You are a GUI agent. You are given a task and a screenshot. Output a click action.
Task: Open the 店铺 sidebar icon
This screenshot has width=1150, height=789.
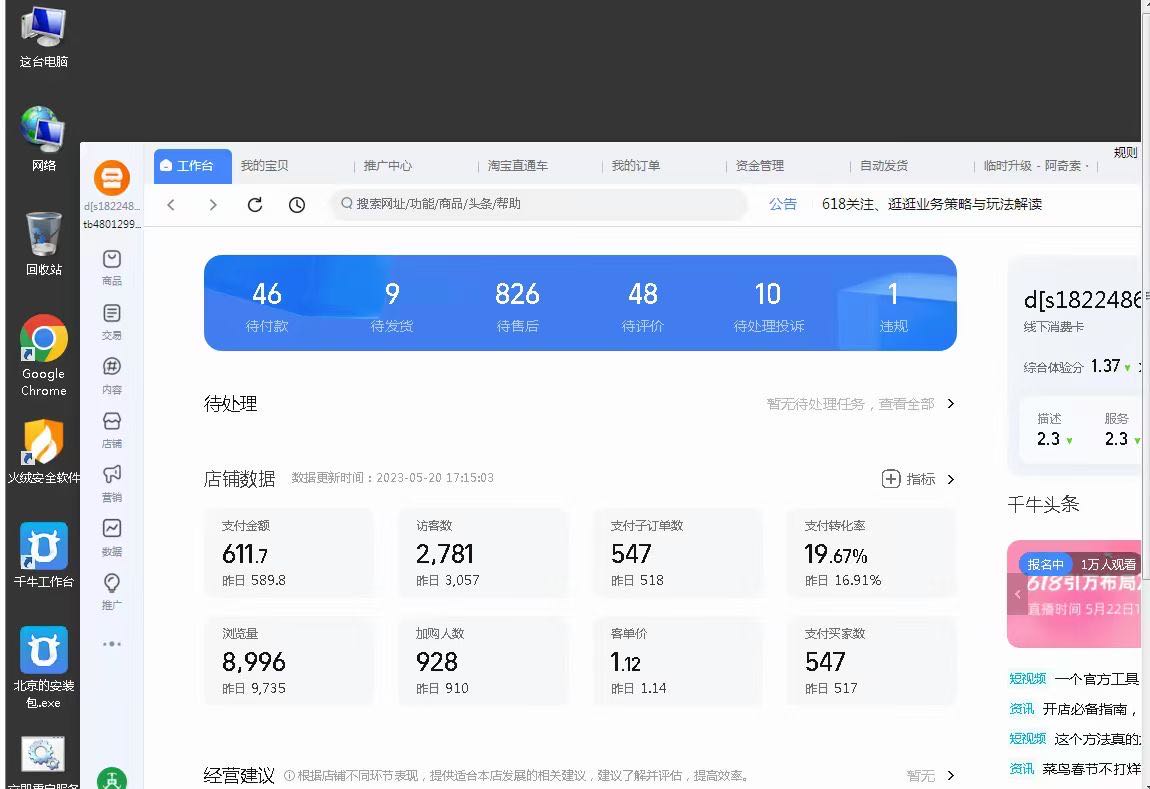pyautogui.click(x=111, y=429)
